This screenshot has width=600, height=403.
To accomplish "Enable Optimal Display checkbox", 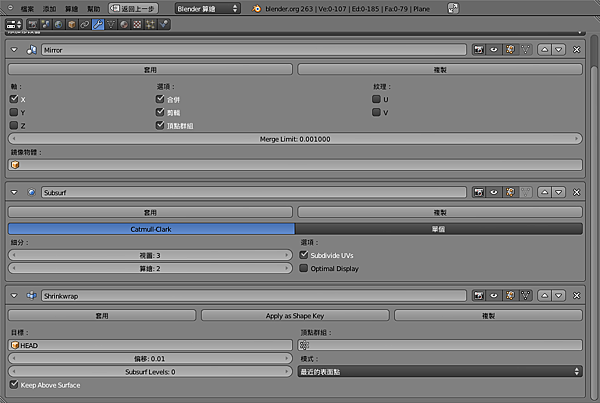I will coord(304,268).
